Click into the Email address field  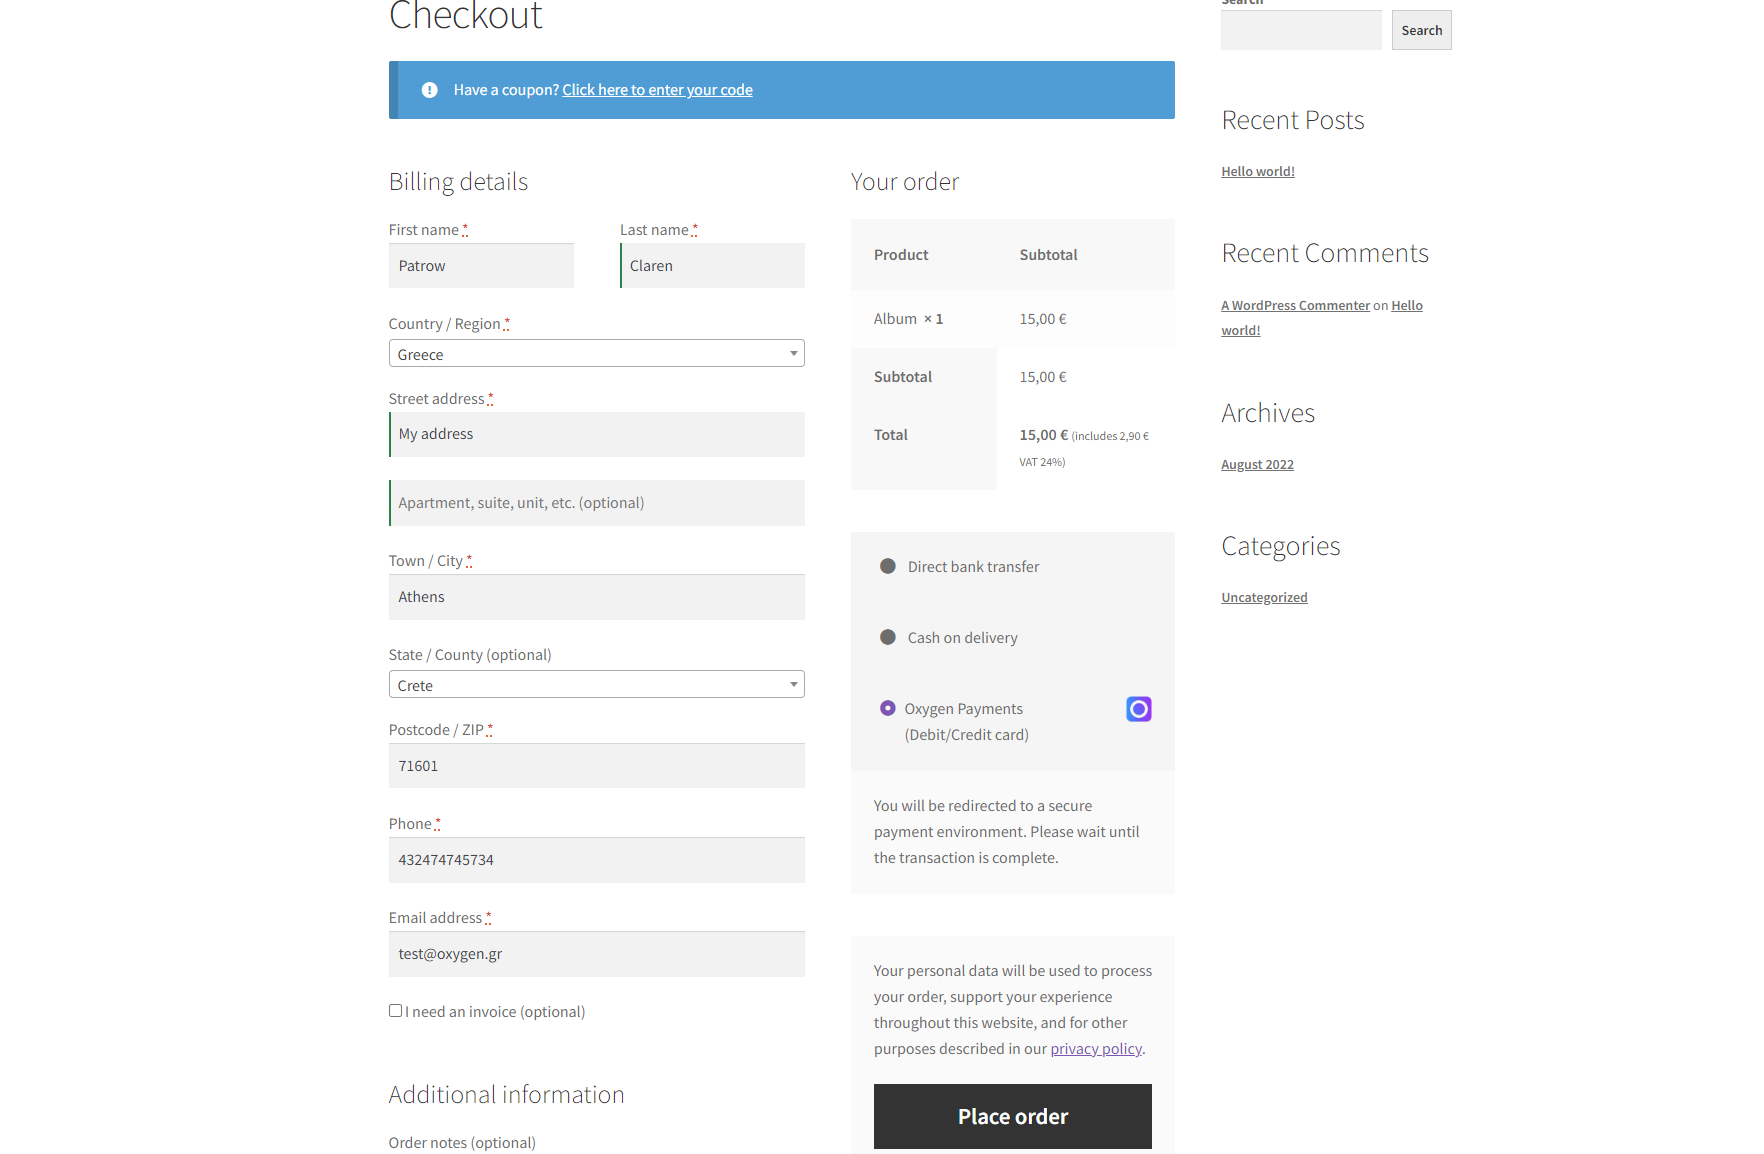tap(597, 954)
